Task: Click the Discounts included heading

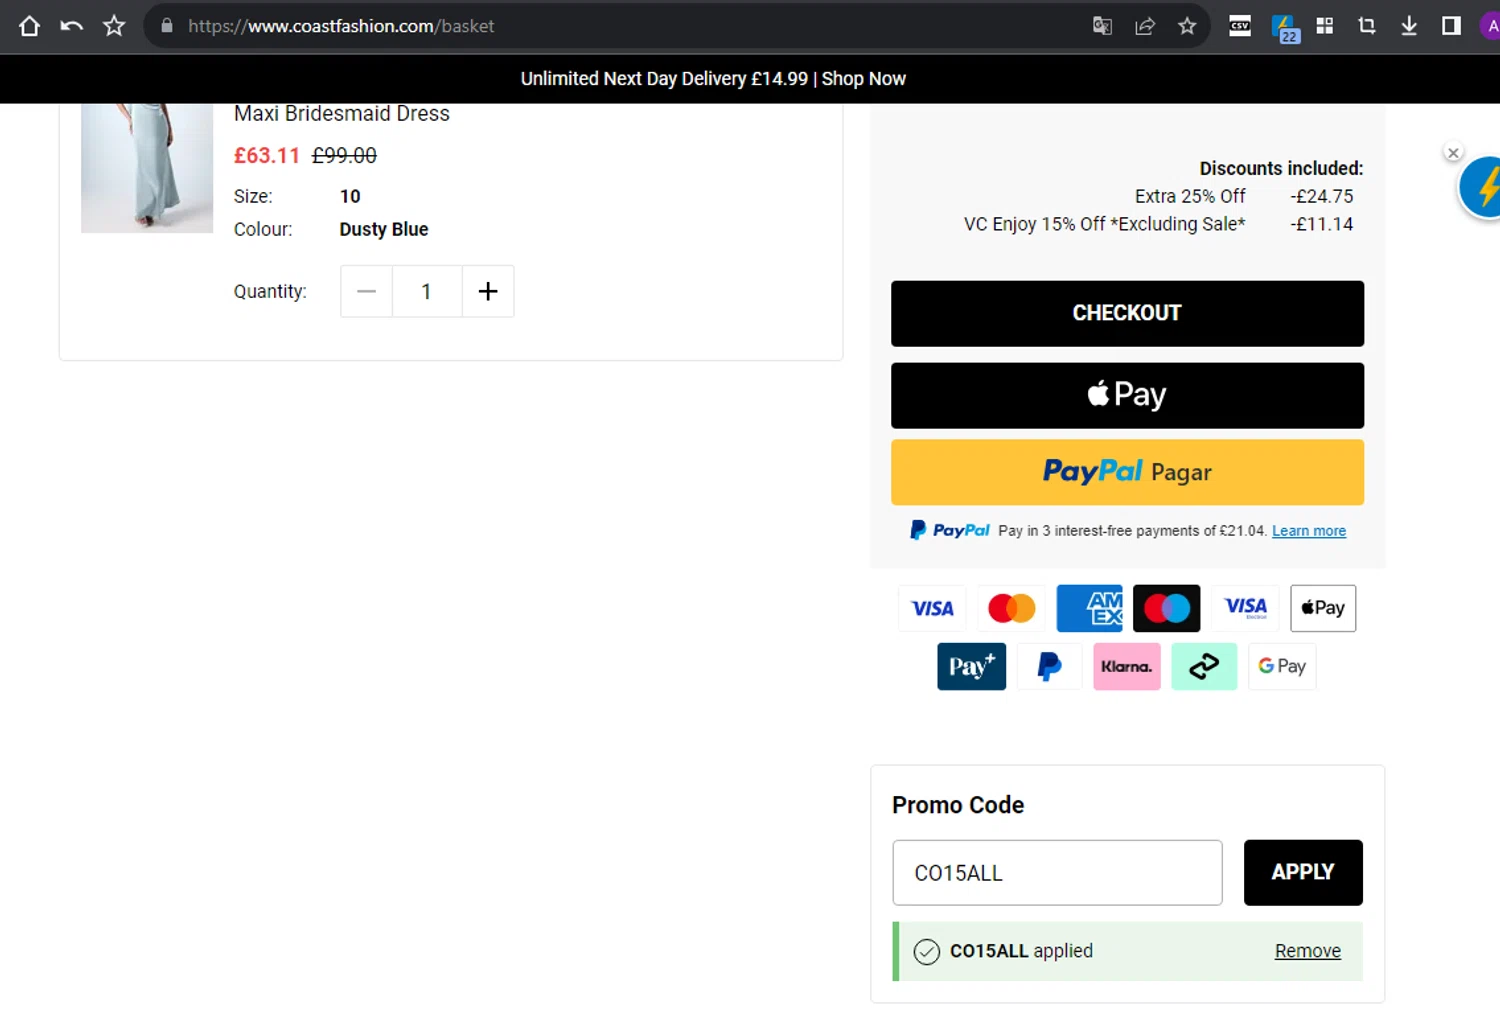Action: tap(1281, 169)
